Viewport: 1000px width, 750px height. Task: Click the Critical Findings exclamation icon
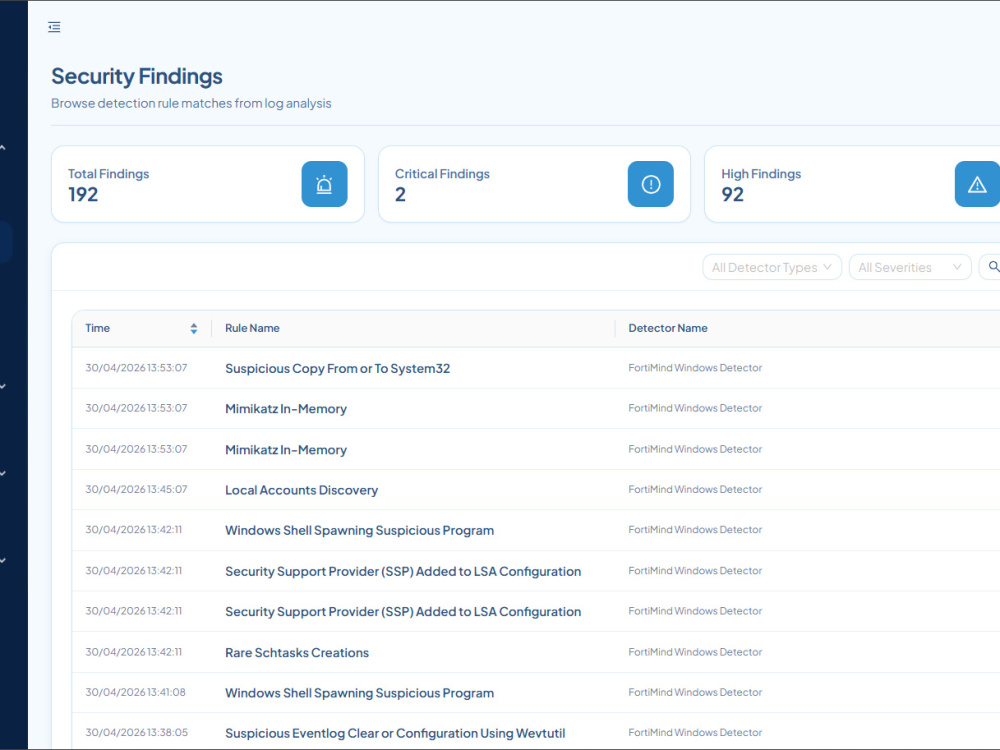pyautogui.click(x=651, y=184)
